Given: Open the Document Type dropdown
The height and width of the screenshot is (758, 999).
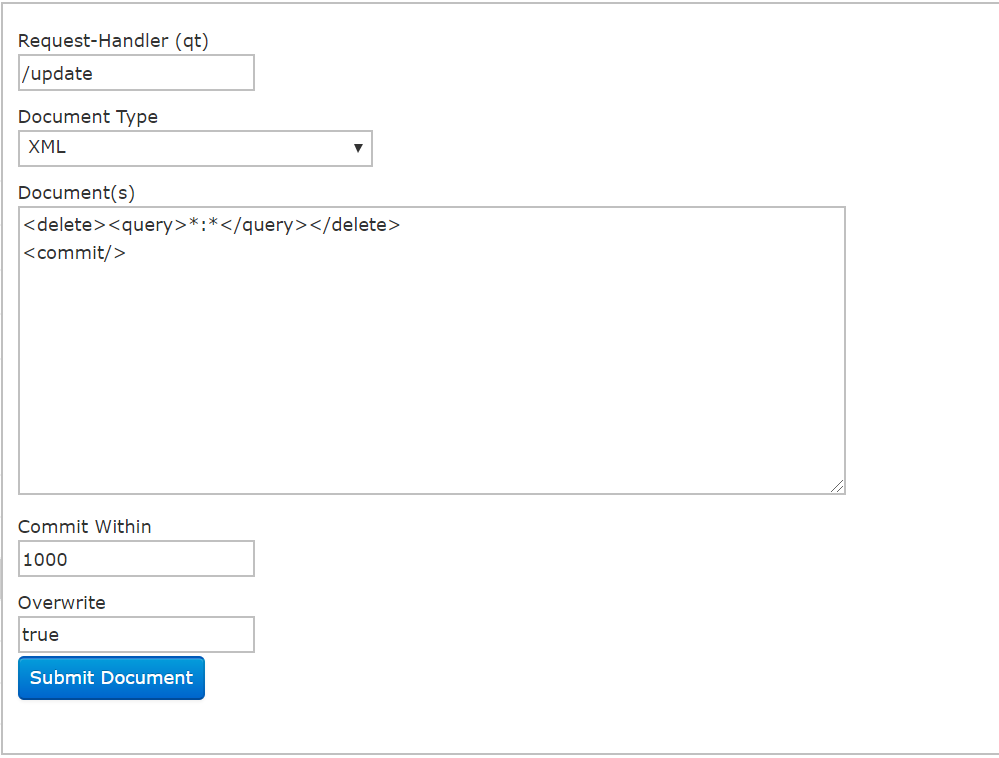Looking at the screenshot, I should [x=195, y=148].
